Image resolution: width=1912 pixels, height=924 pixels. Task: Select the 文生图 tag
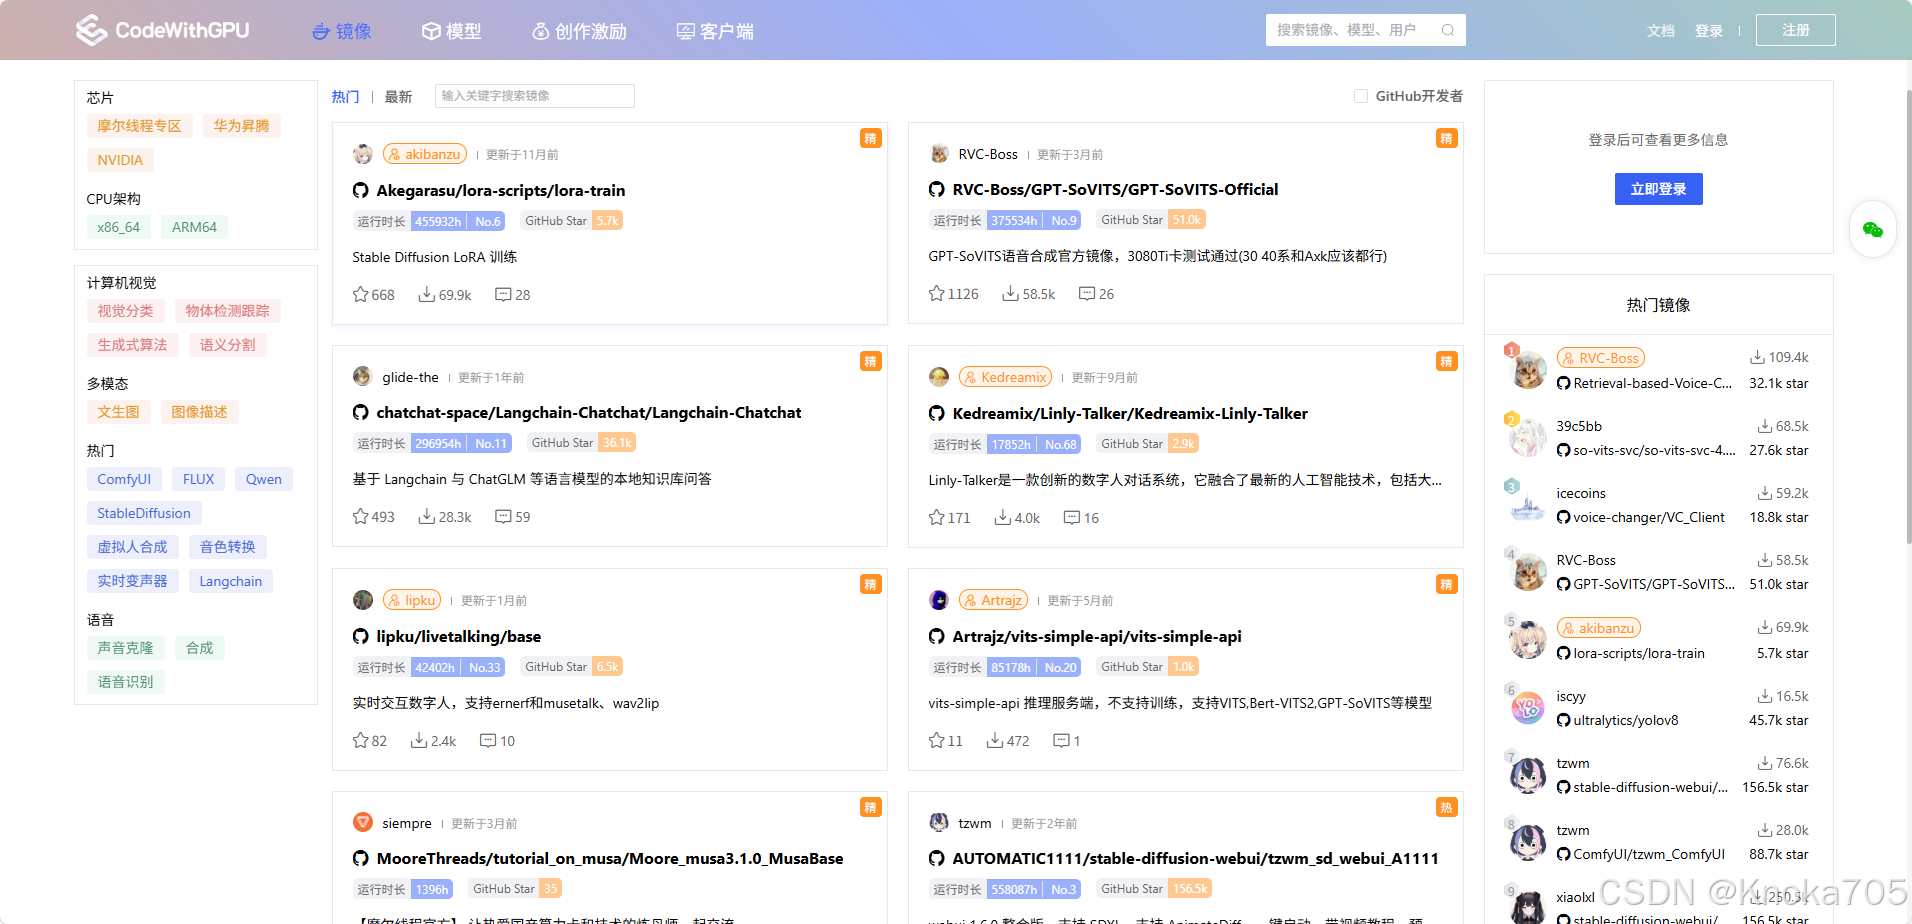point(118,412)
